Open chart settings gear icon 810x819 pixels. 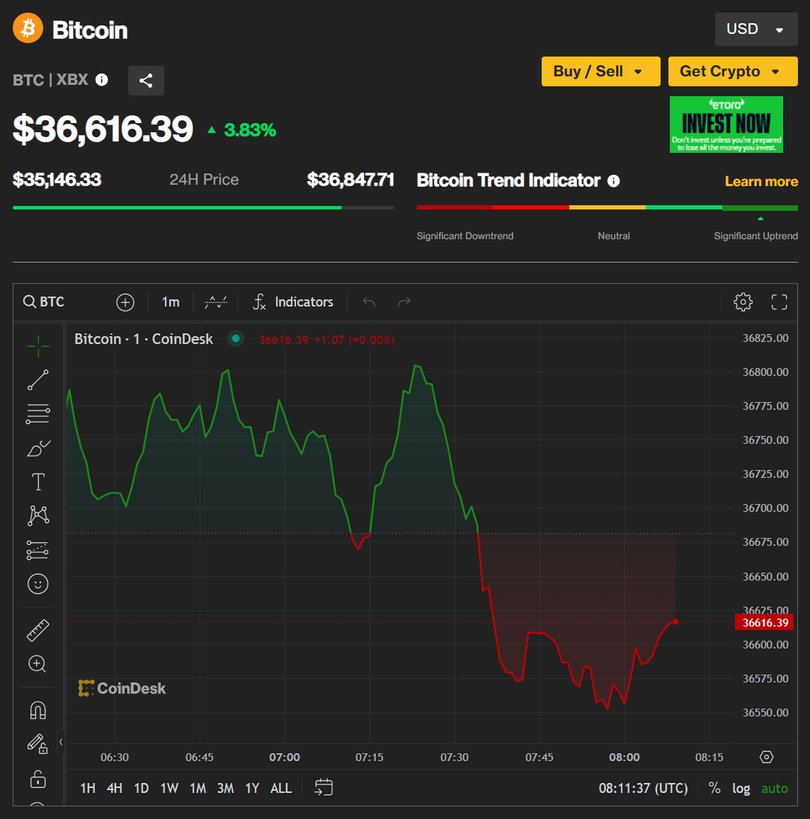tap(742, 302)
